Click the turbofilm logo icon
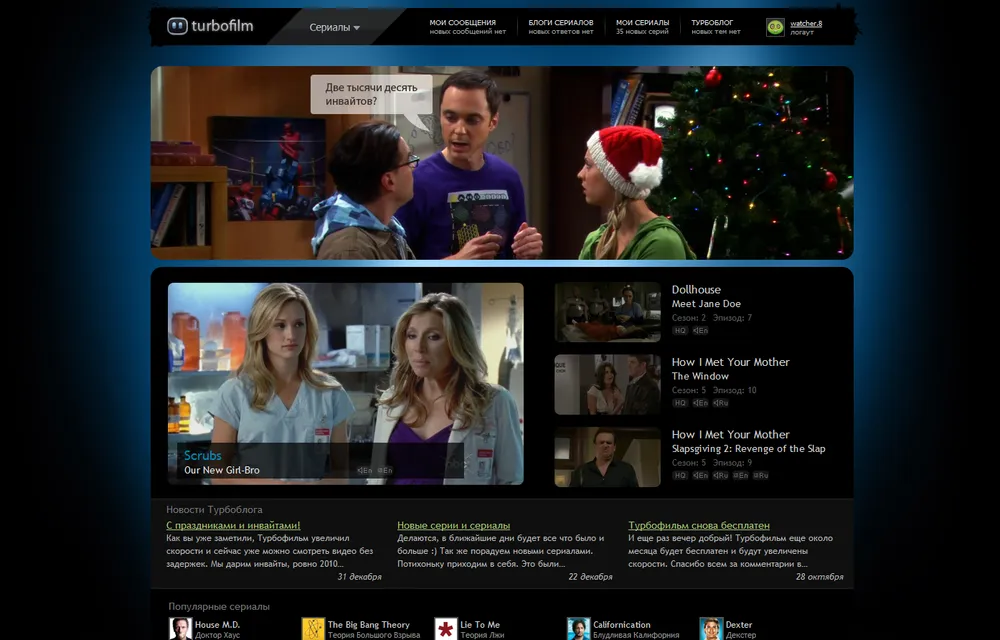This screenshot has height=640, width=1000. [177, 26]
